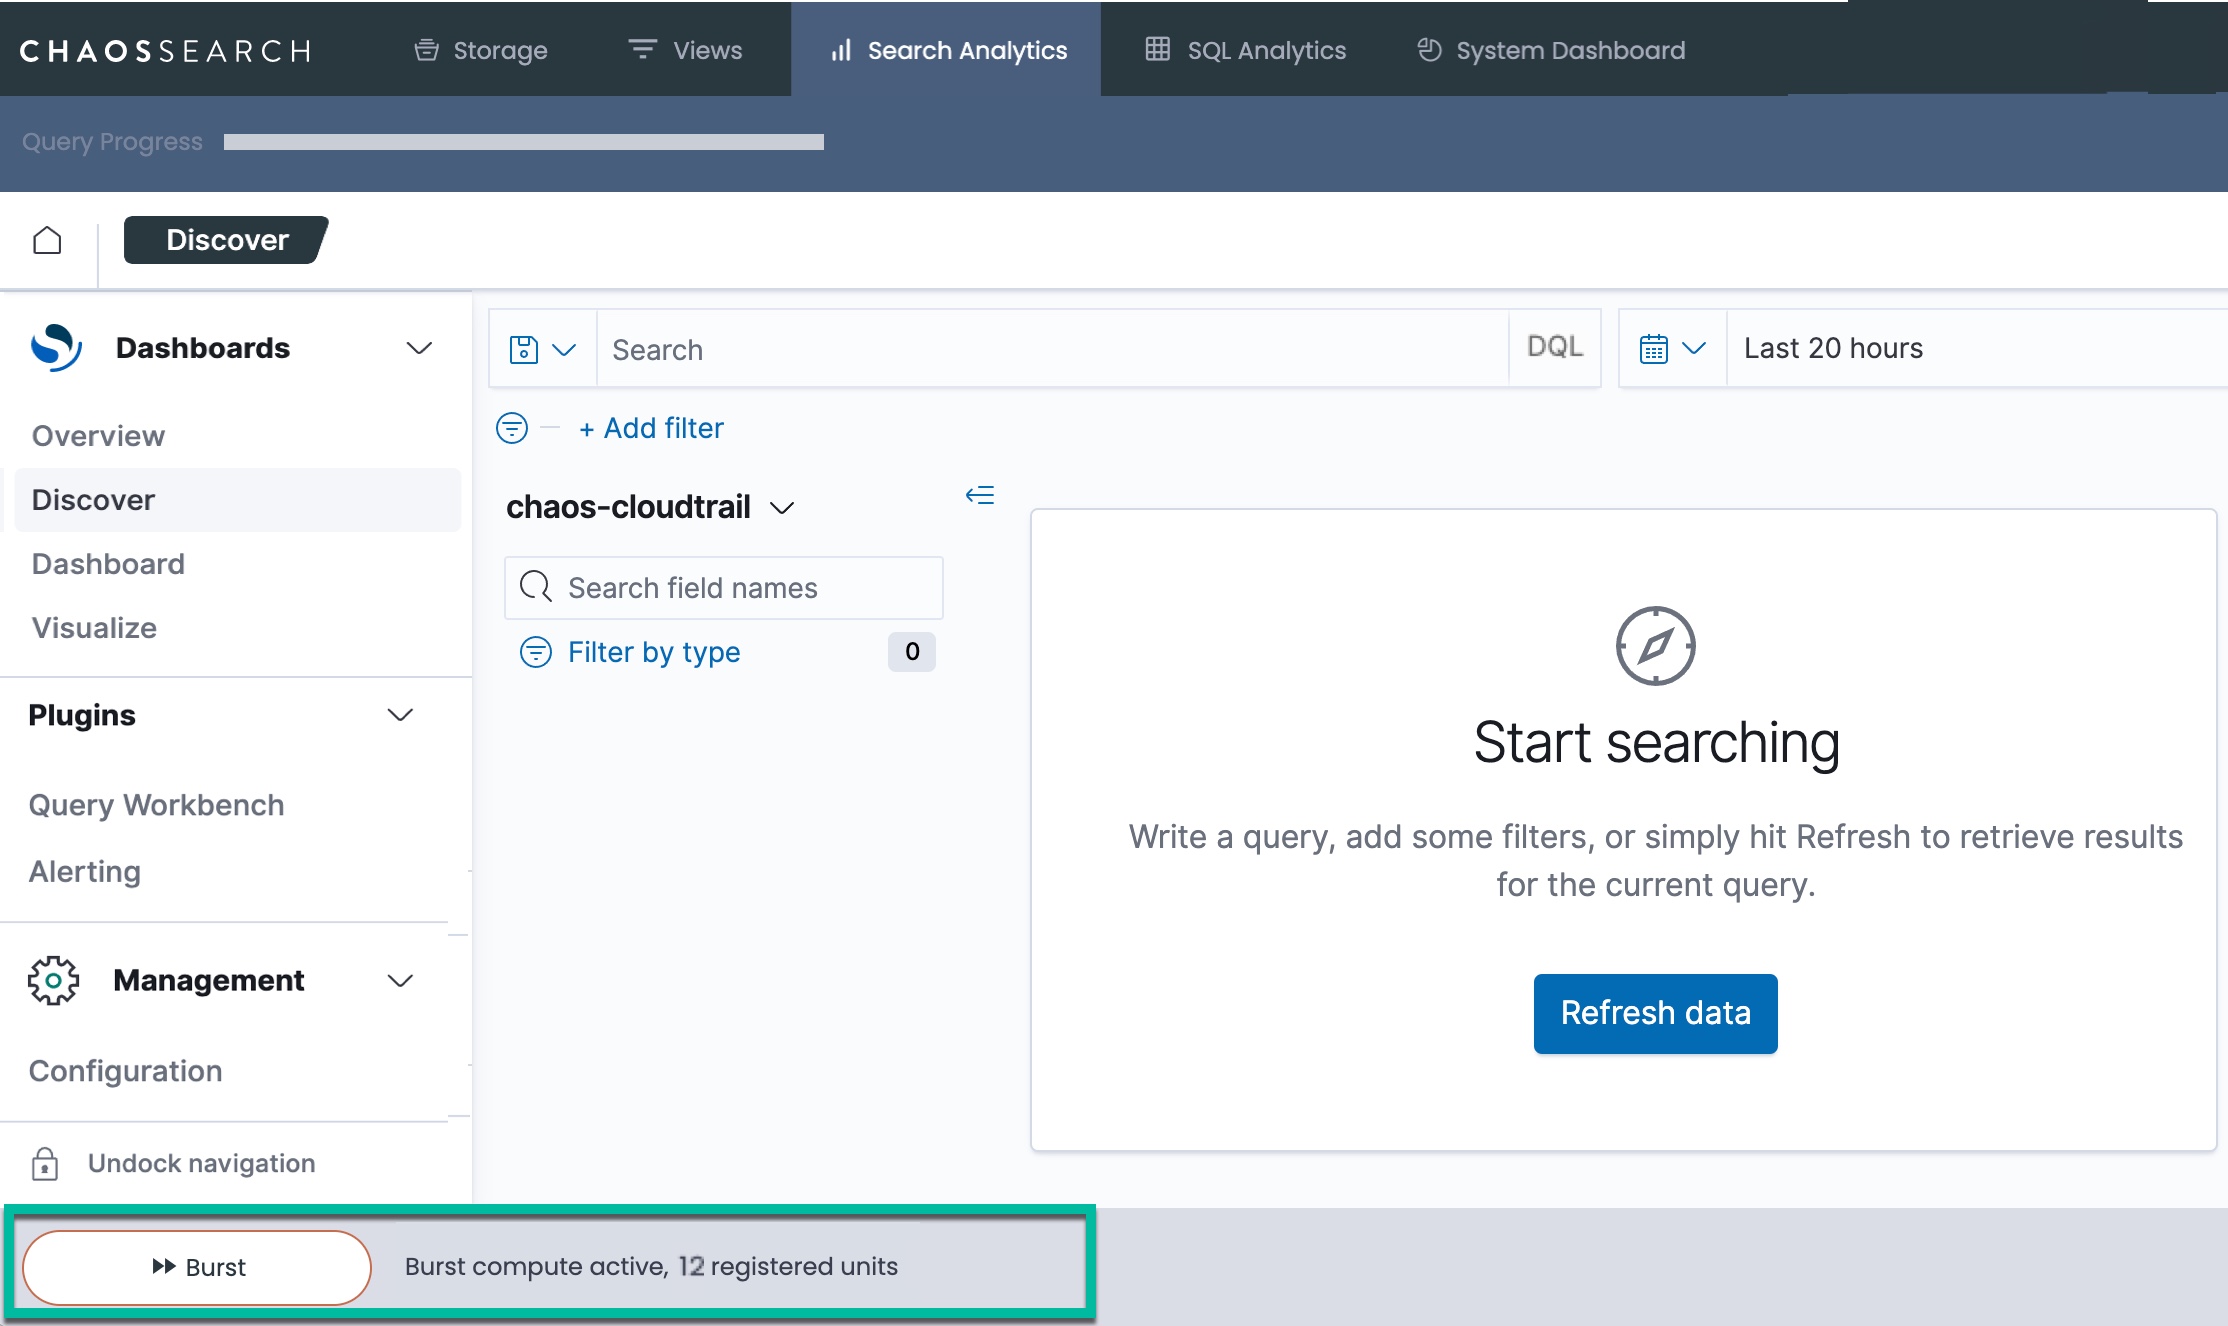Screen dimensions: 2228x1326
Task: Click the Add filter link
Action: tap(652, 428)
